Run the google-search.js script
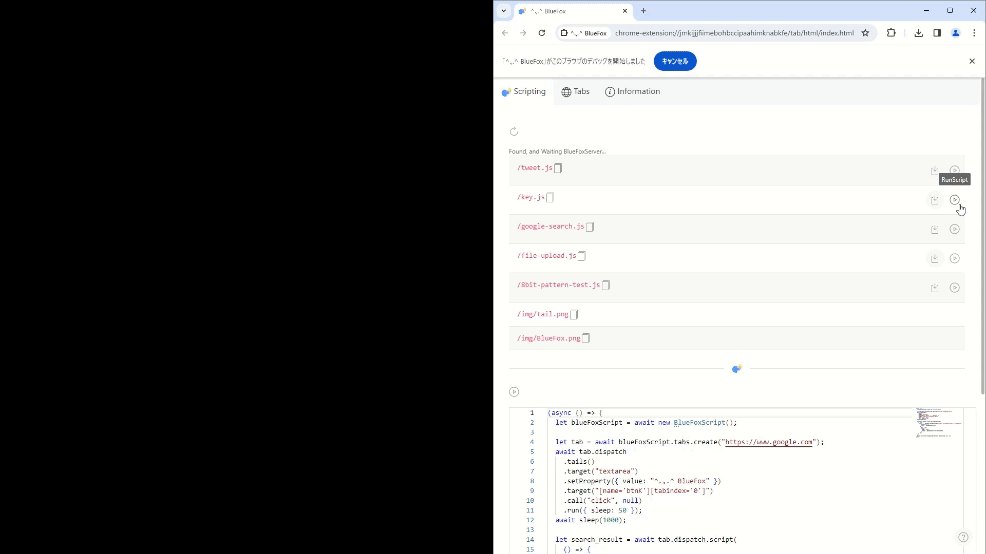986x554 pixels. 954,229
